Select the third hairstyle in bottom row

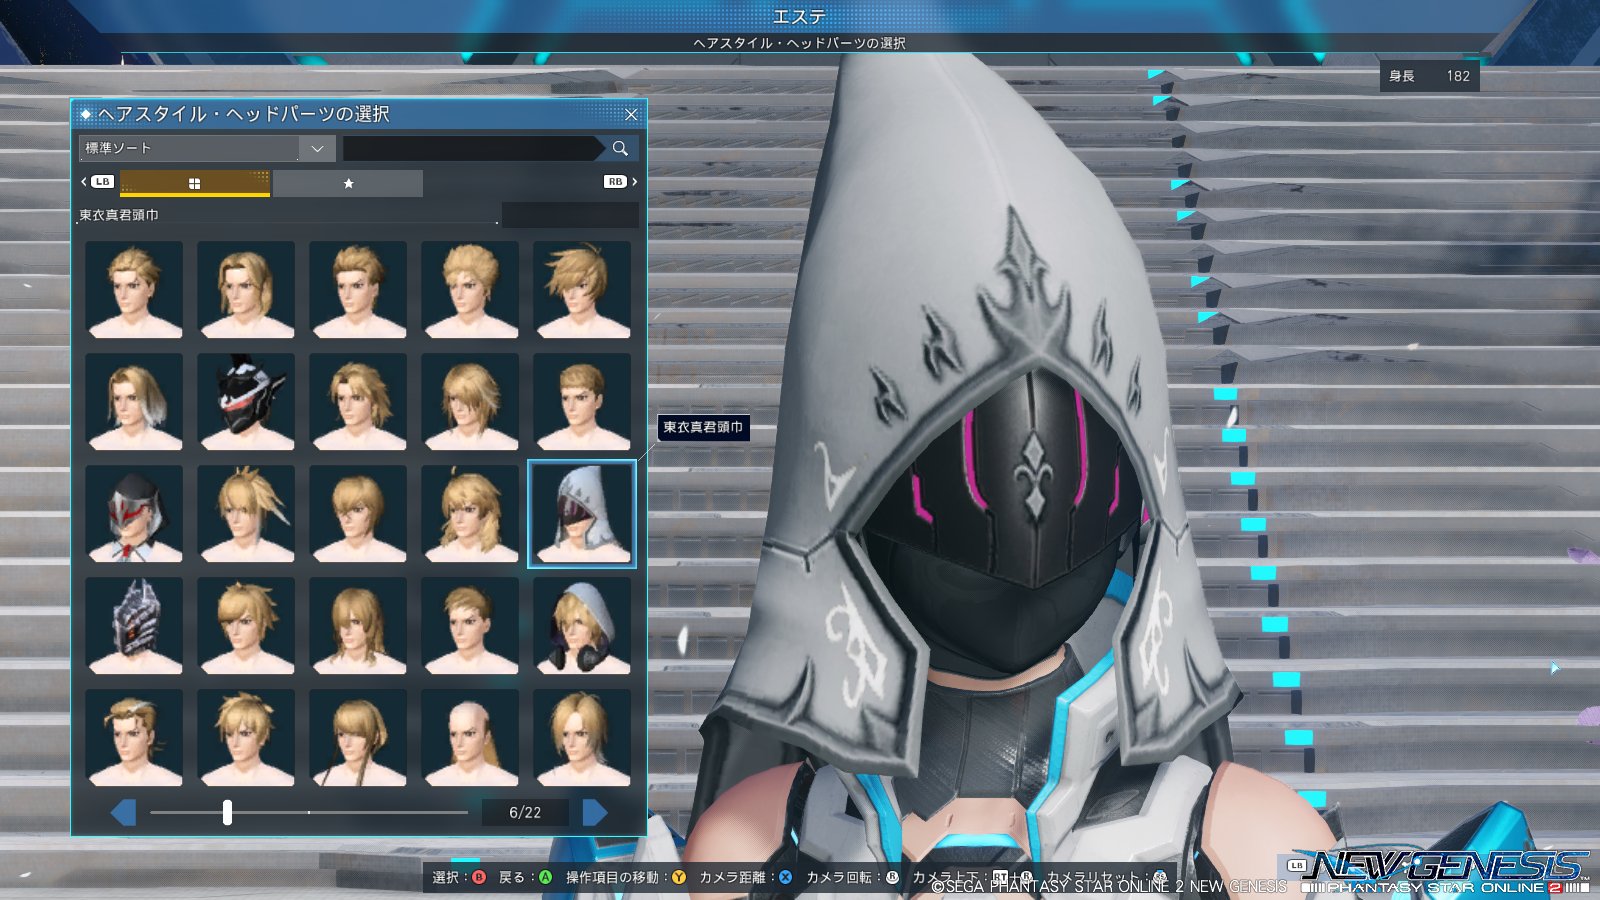pyautogui.click(x=358, y=737)
